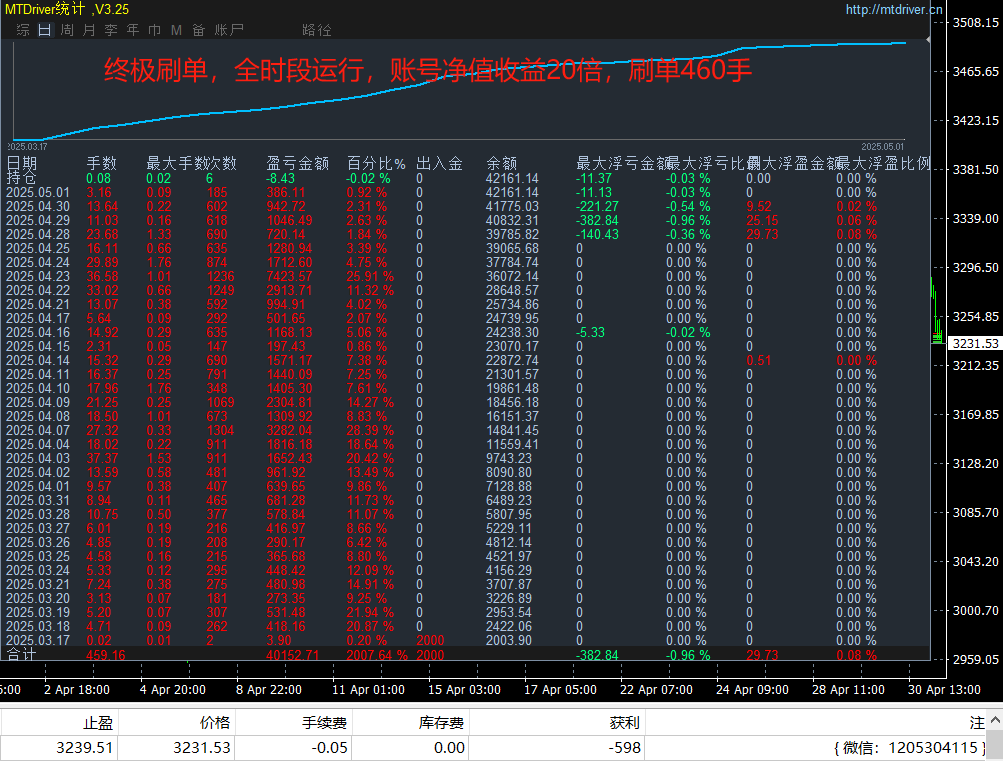This screenshot has width=1003, height=761.
Task: Click the 40152.71 total profit value
Action: tap(293, 655)
